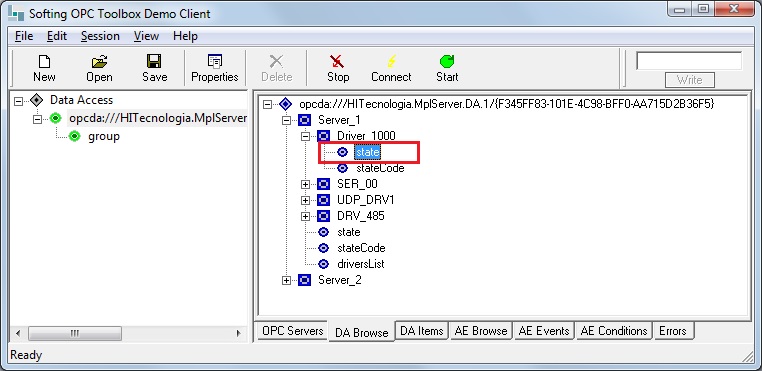Click the DRV_485 node icon
This screenshot has width=762, height=371.
[324, 216]
